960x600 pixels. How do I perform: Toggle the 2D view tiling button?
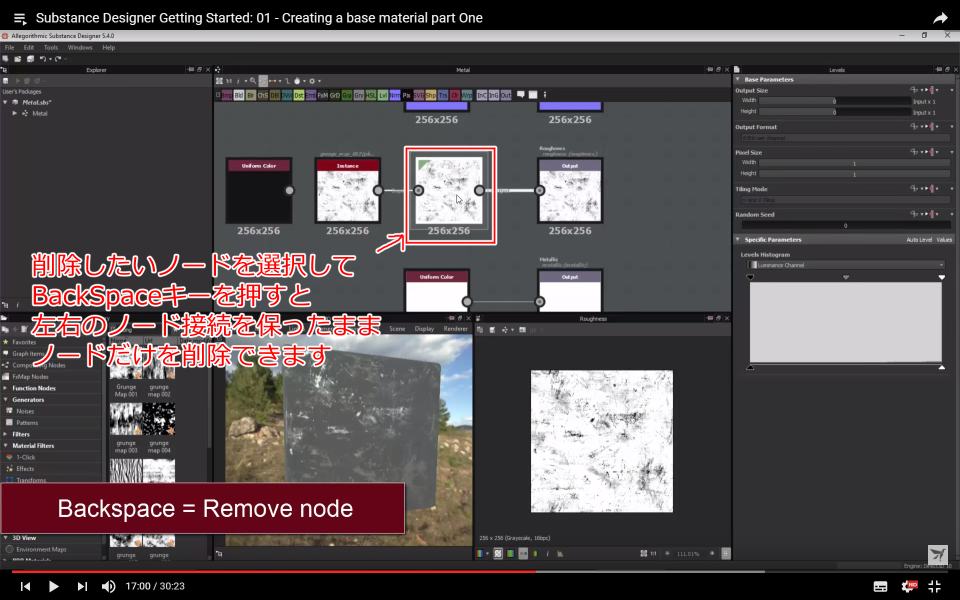point(726,553)
